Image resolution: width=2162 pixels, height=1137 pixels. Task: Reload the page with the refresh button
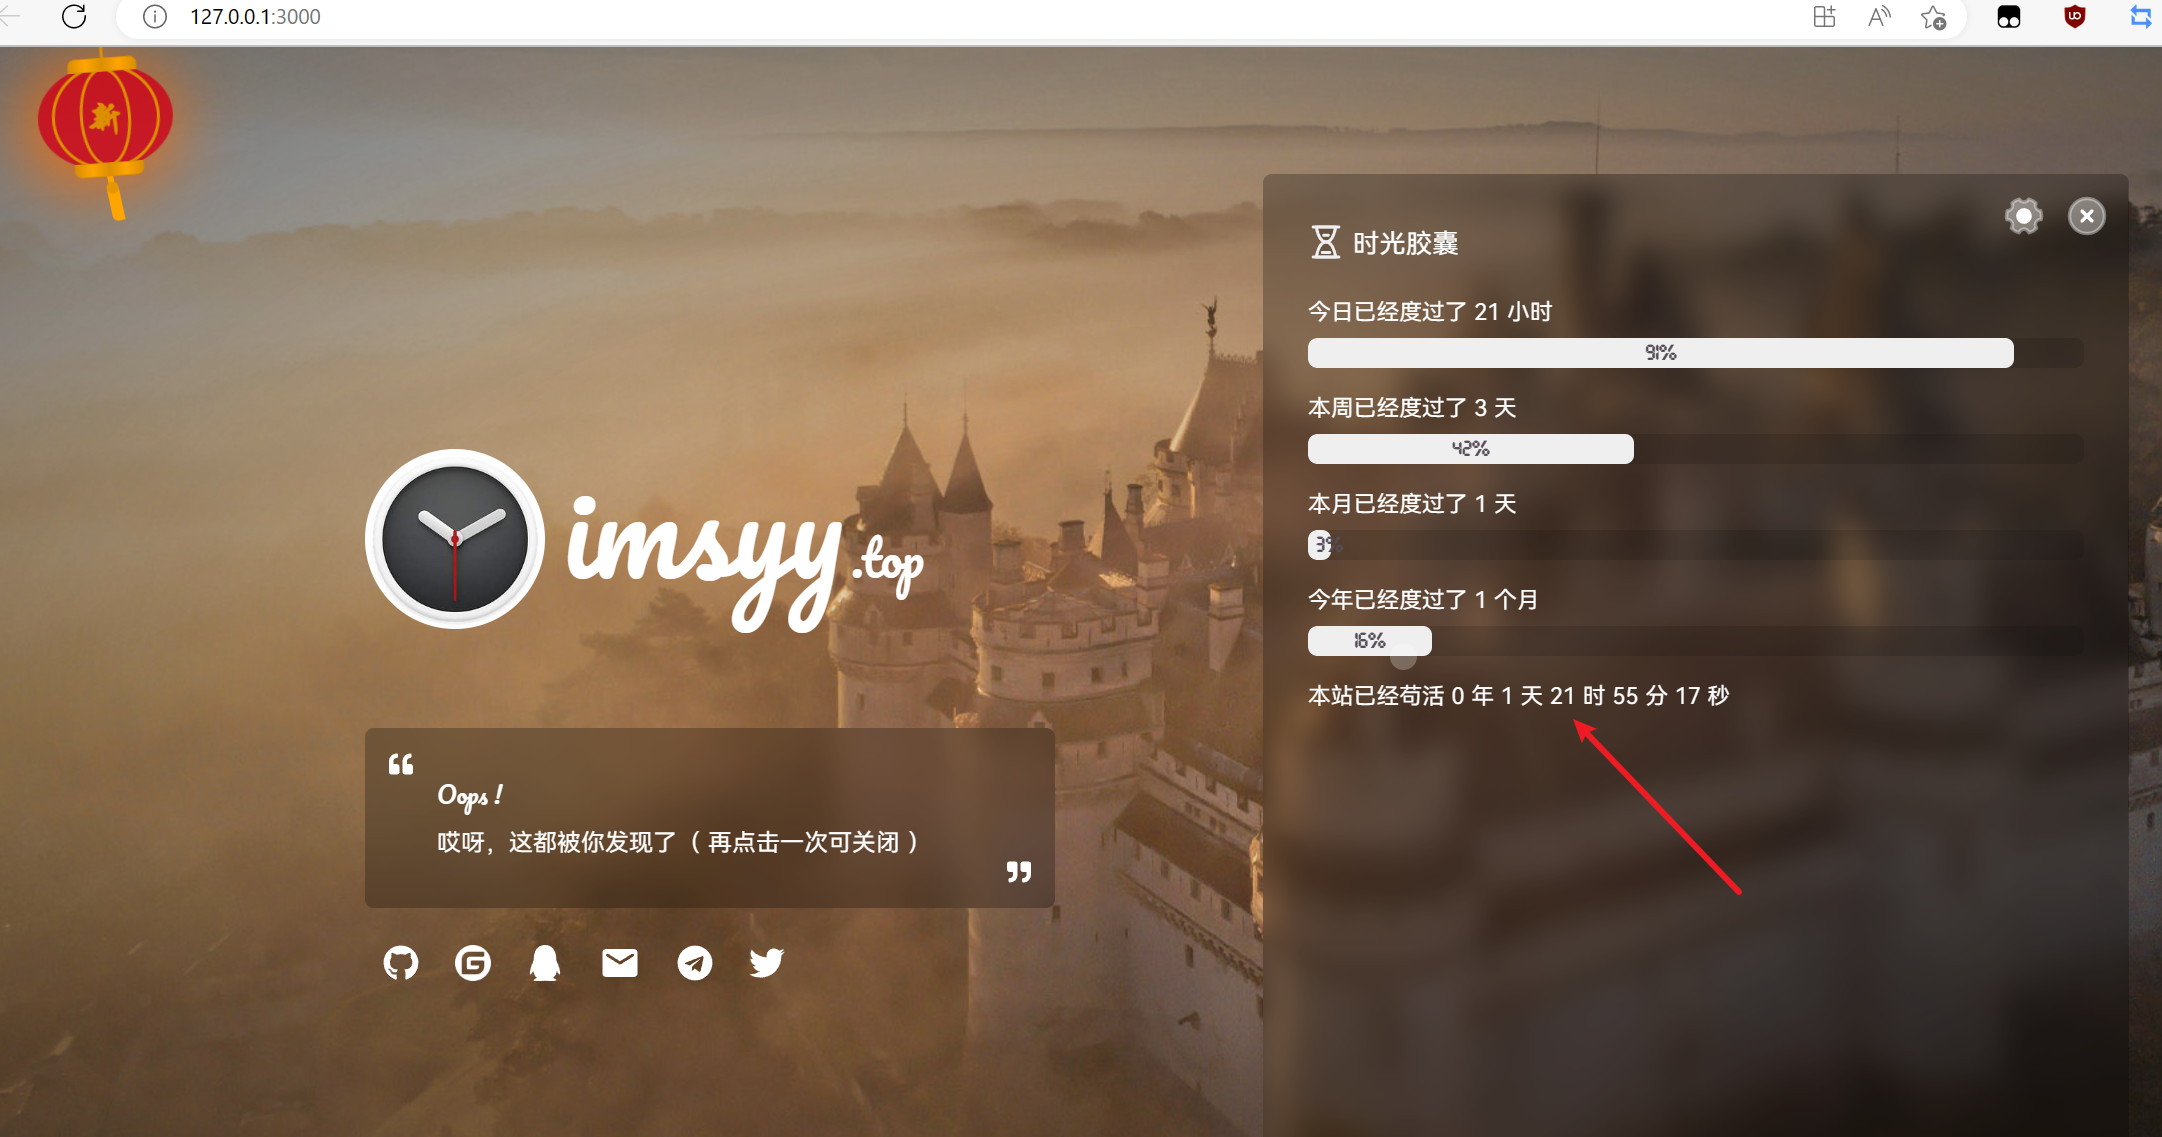pos(74,17)
